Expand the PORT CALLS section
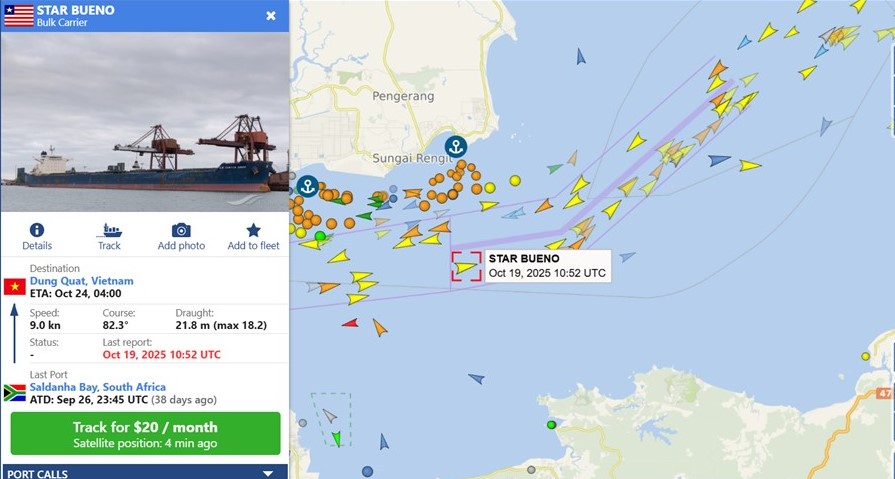This screenshot has height=479, width=895. click(x=268, y=473)
